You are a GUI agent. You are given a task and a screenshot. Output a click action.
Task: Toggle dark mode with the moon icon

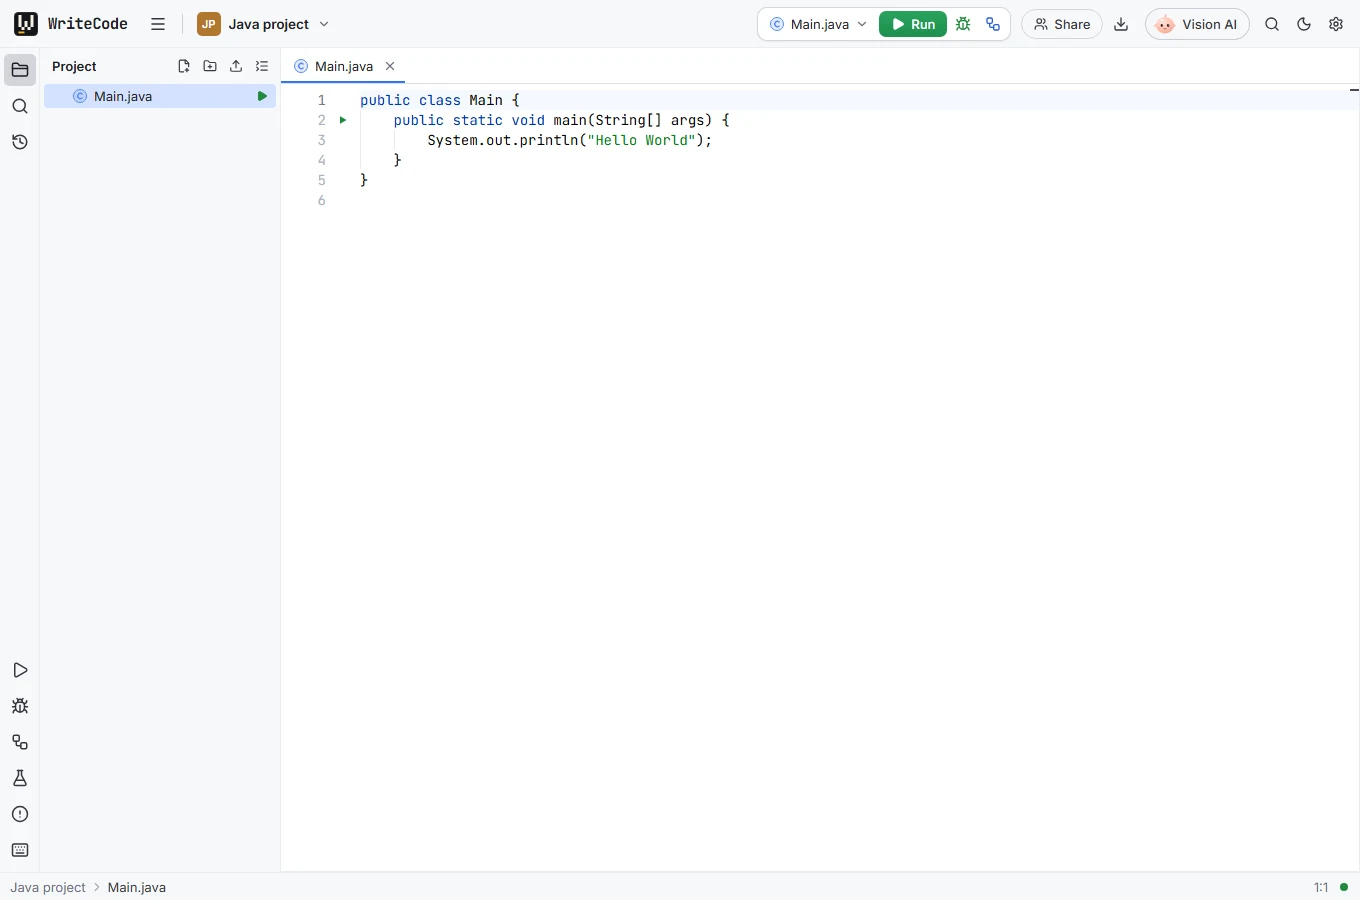pyautogui.click(x=1304, y=24)
